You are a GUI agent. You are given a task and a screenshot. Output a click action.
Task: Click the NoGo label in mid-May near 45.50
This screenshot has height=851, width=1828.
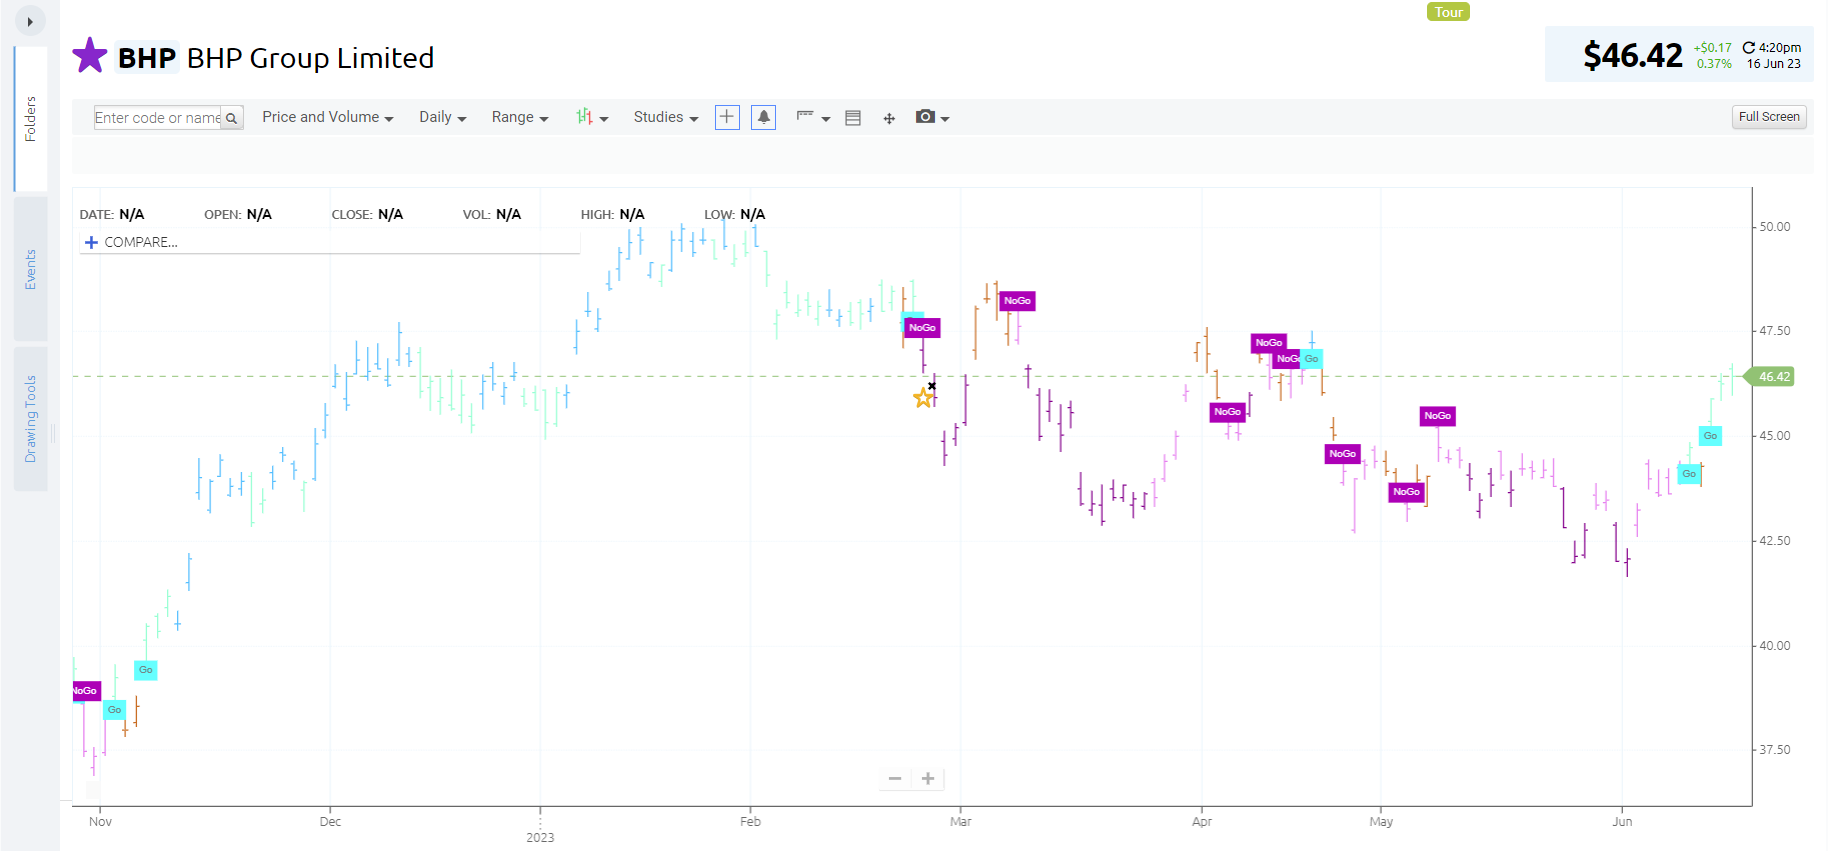coord(1437,416)
